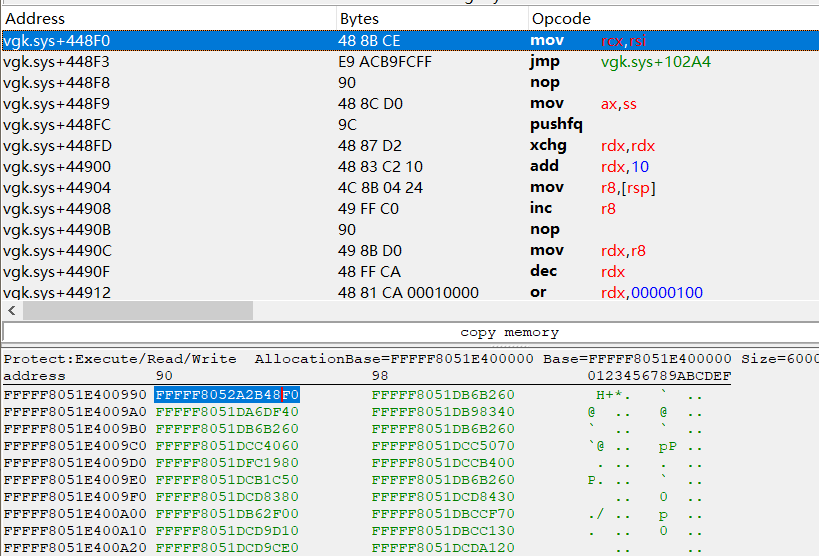Select the inc r8 row
Image resolution: width=819 pixels, height=556 pixels.
(x=410, y=208)
